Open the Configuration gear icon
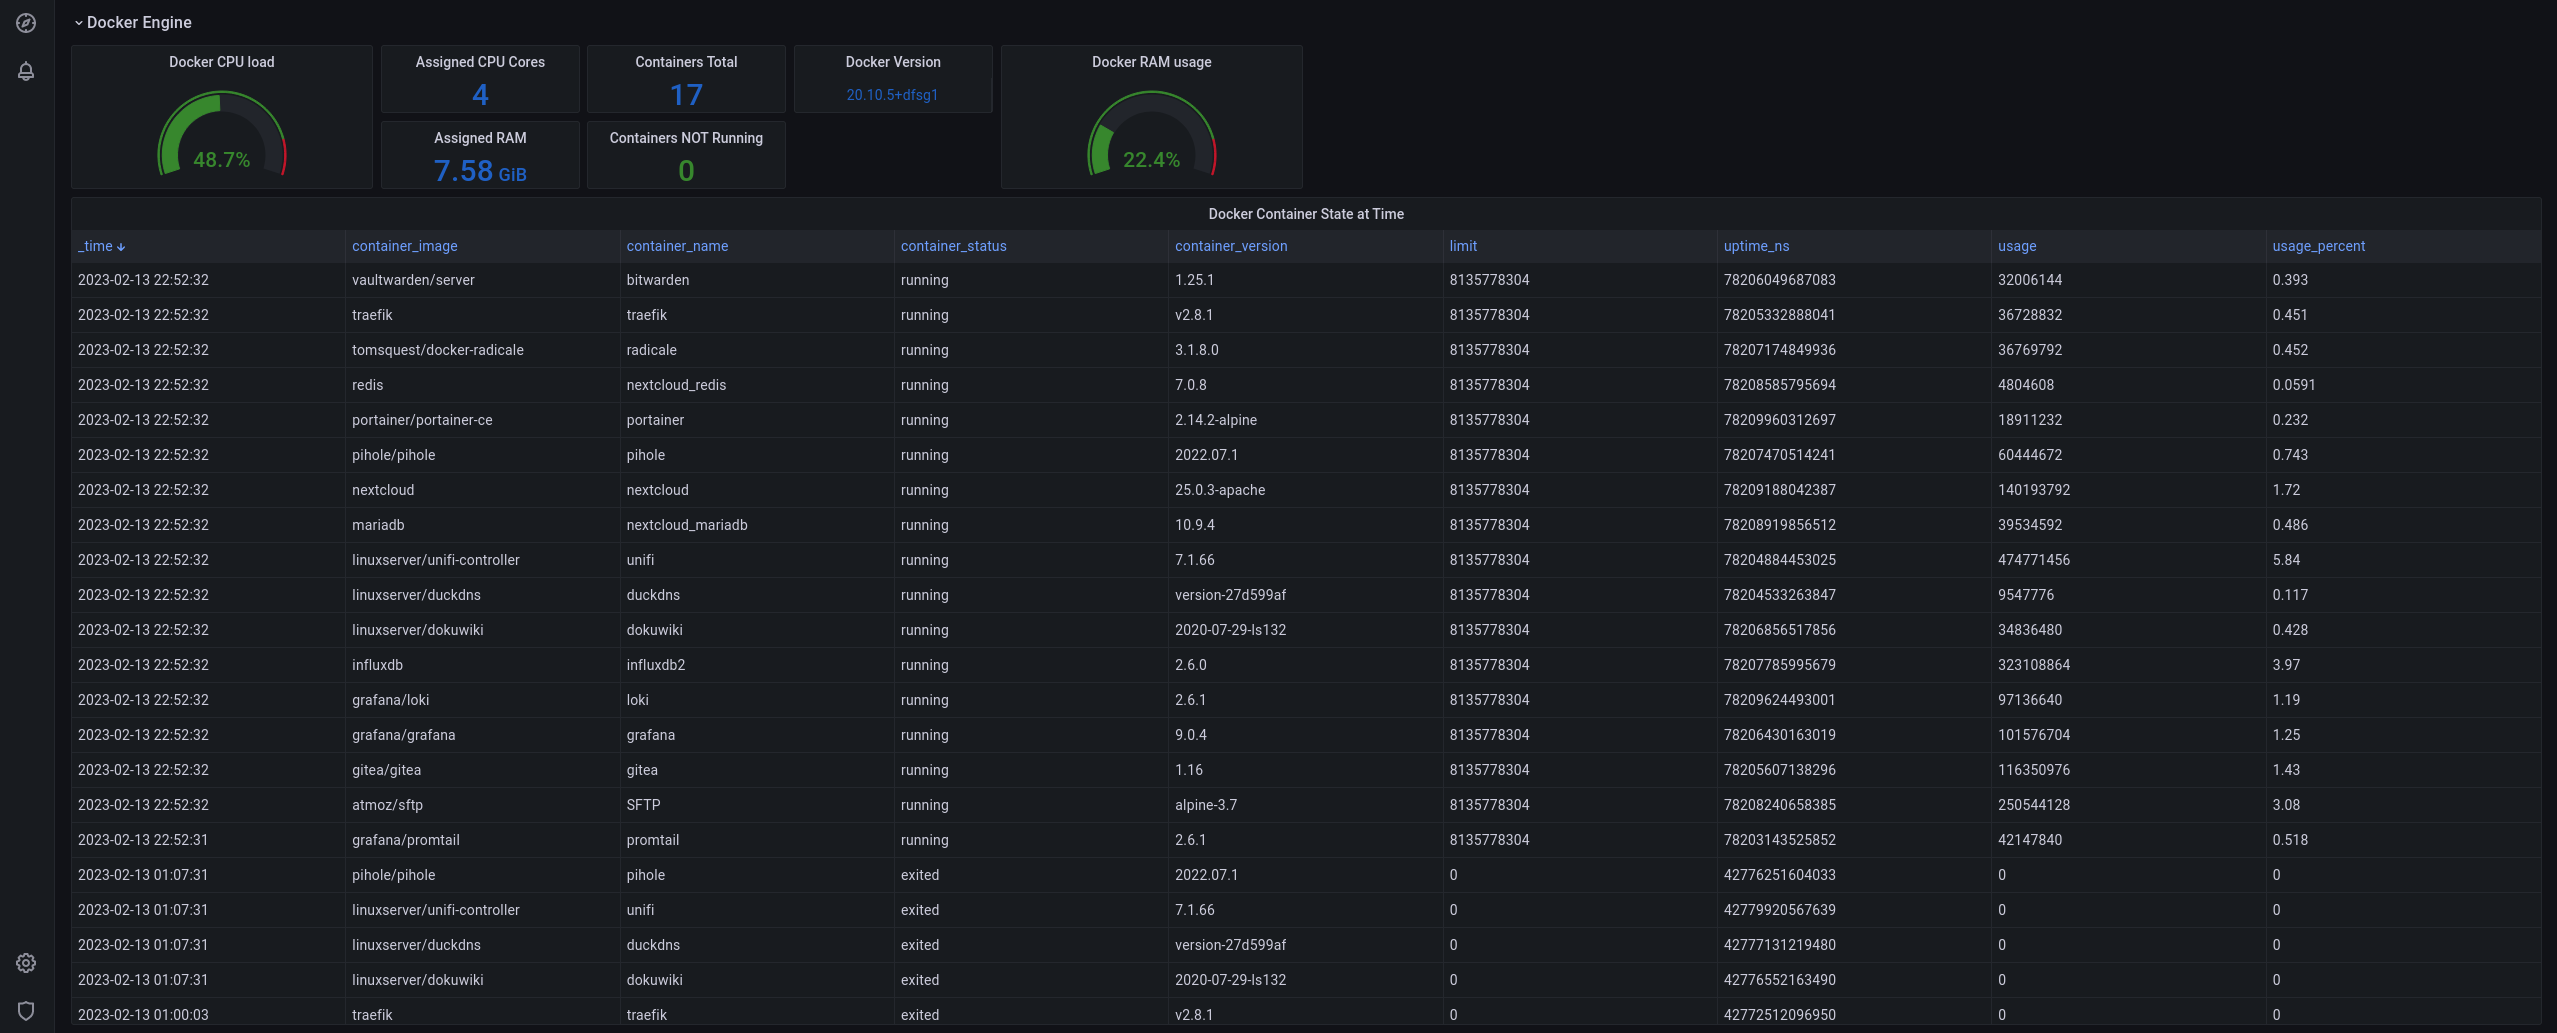The image size is (2557, 1033). coord(26,963)
